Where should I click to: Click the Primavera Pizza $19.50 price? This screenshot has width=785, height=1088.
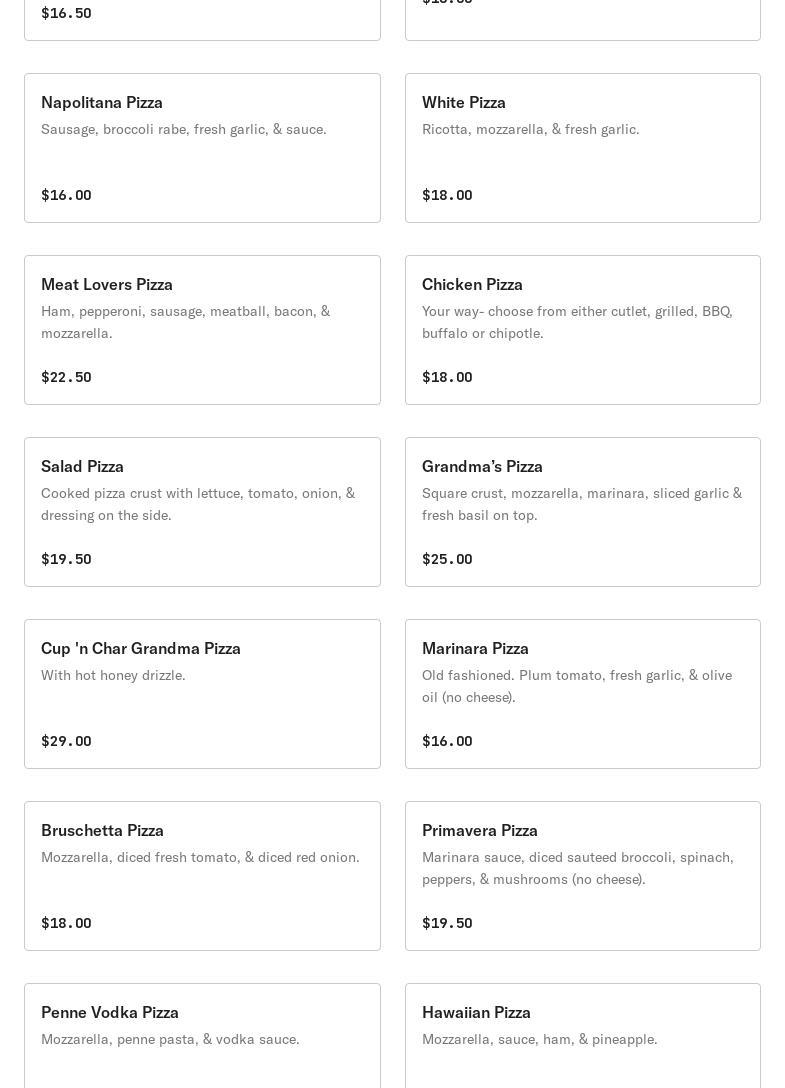click(447, 923)
